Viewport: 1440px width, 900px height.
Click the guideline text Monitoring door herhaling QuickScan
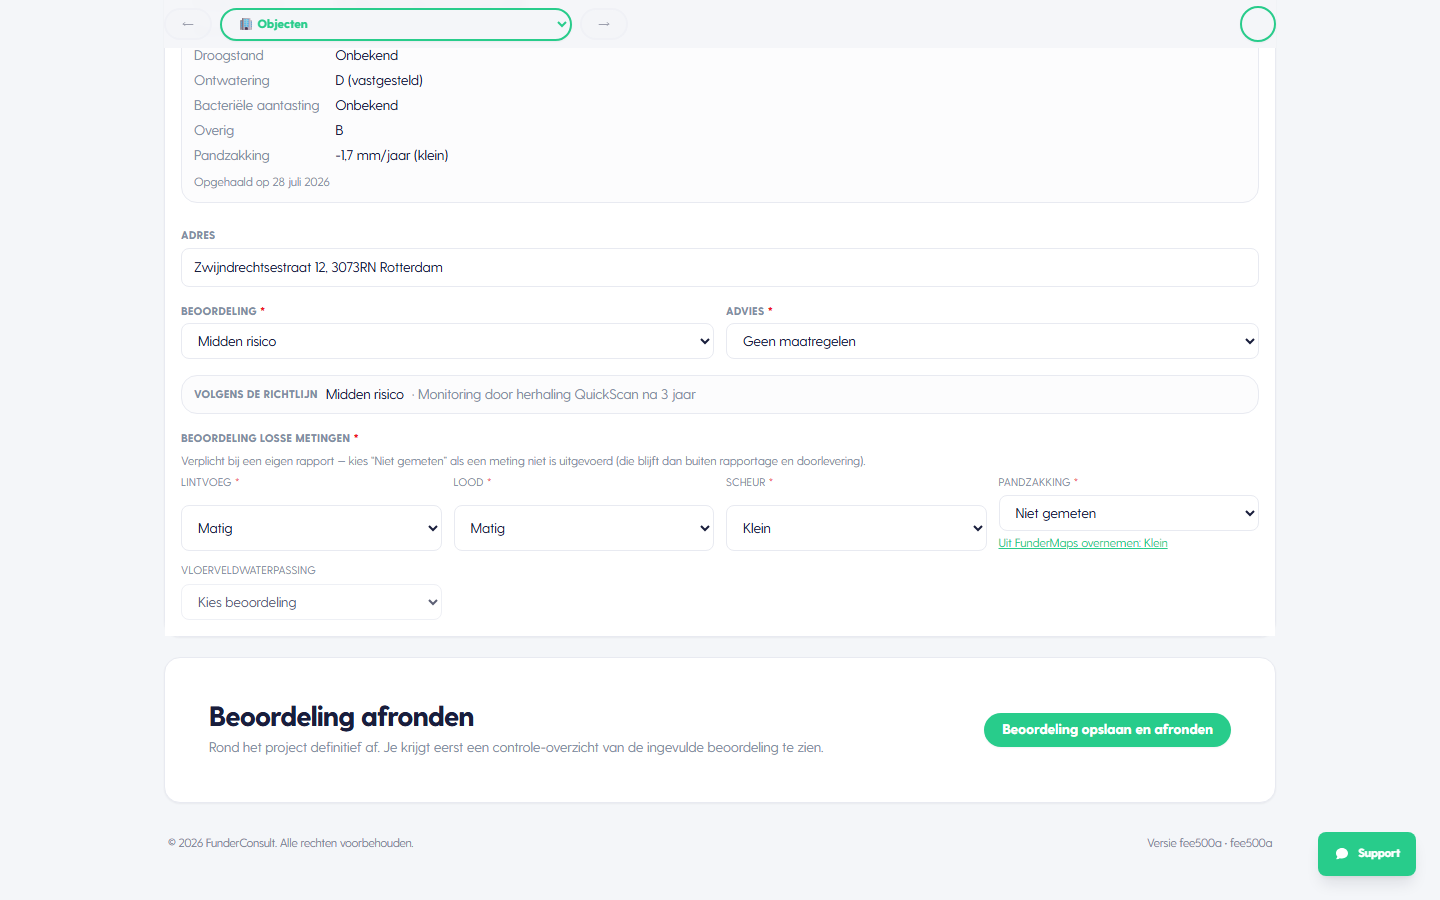557,394
